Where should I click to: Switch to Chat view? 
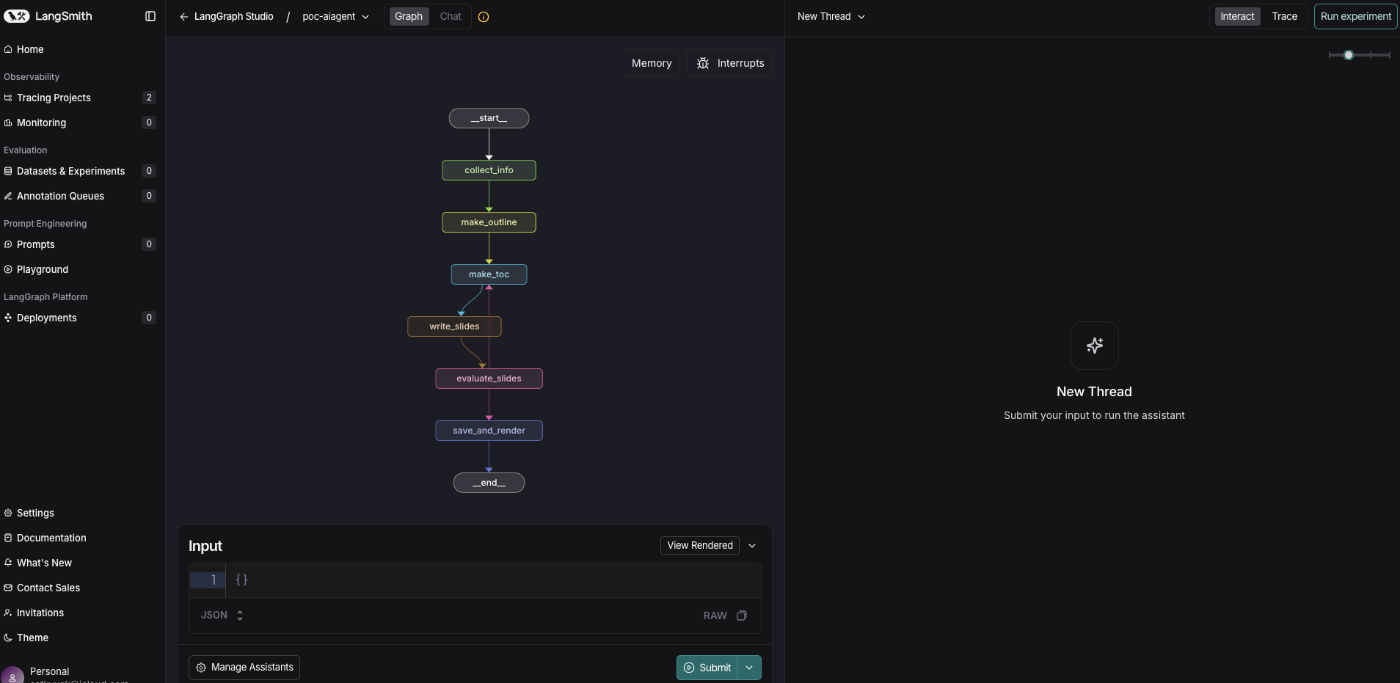coord(451,16)
